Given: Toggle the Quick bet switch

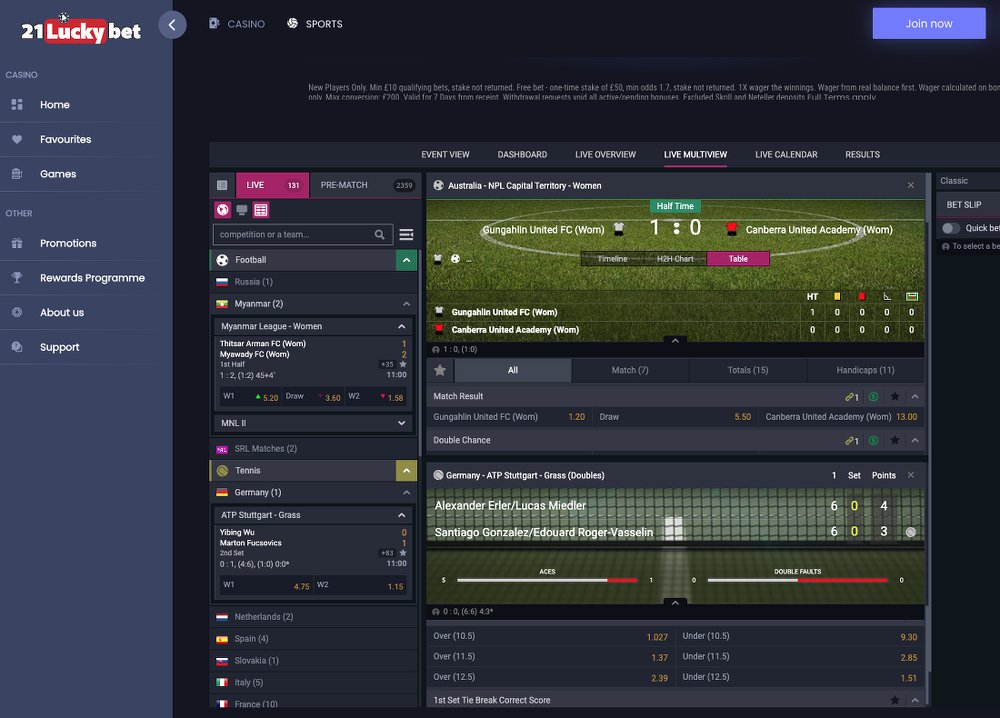Looking at the screenshot, I should (x=951, y=228).
